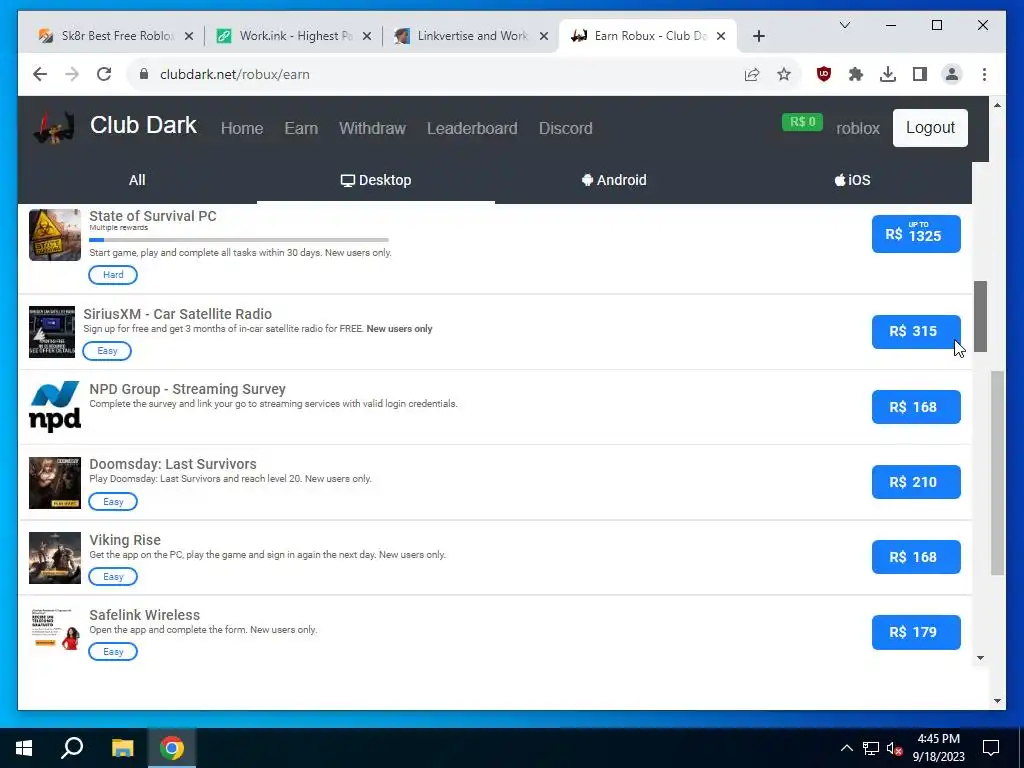Click the R$ 210 Doomsday reward button

(916, 482)
